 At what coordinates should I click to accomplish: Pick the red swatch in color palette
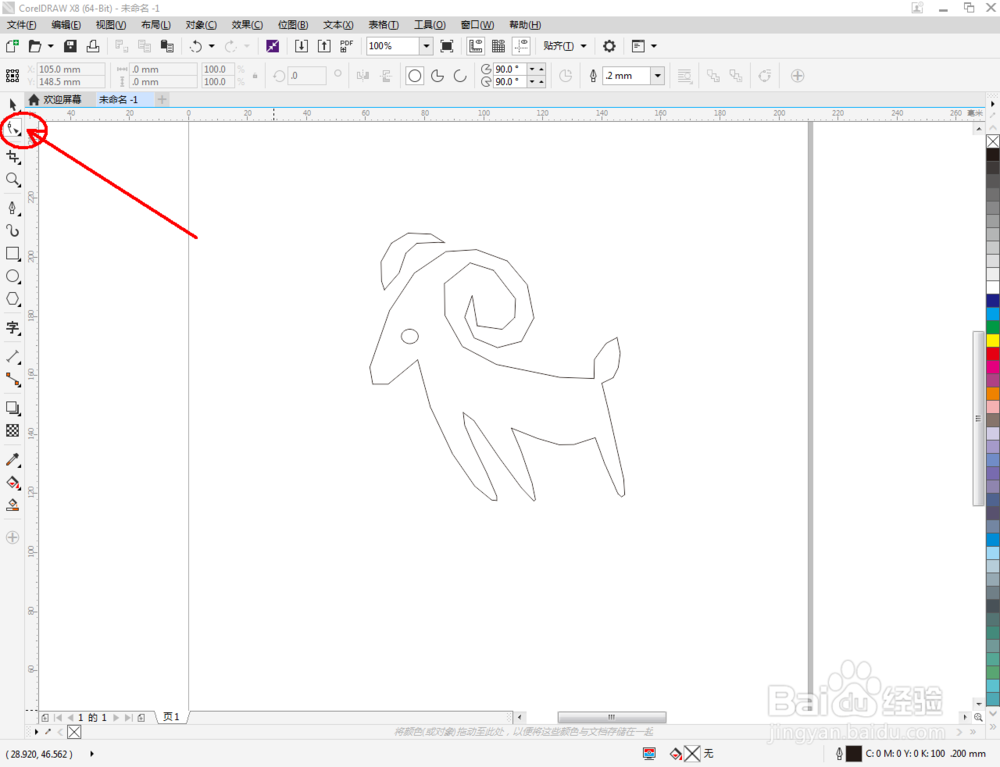[x=993, y=353]
